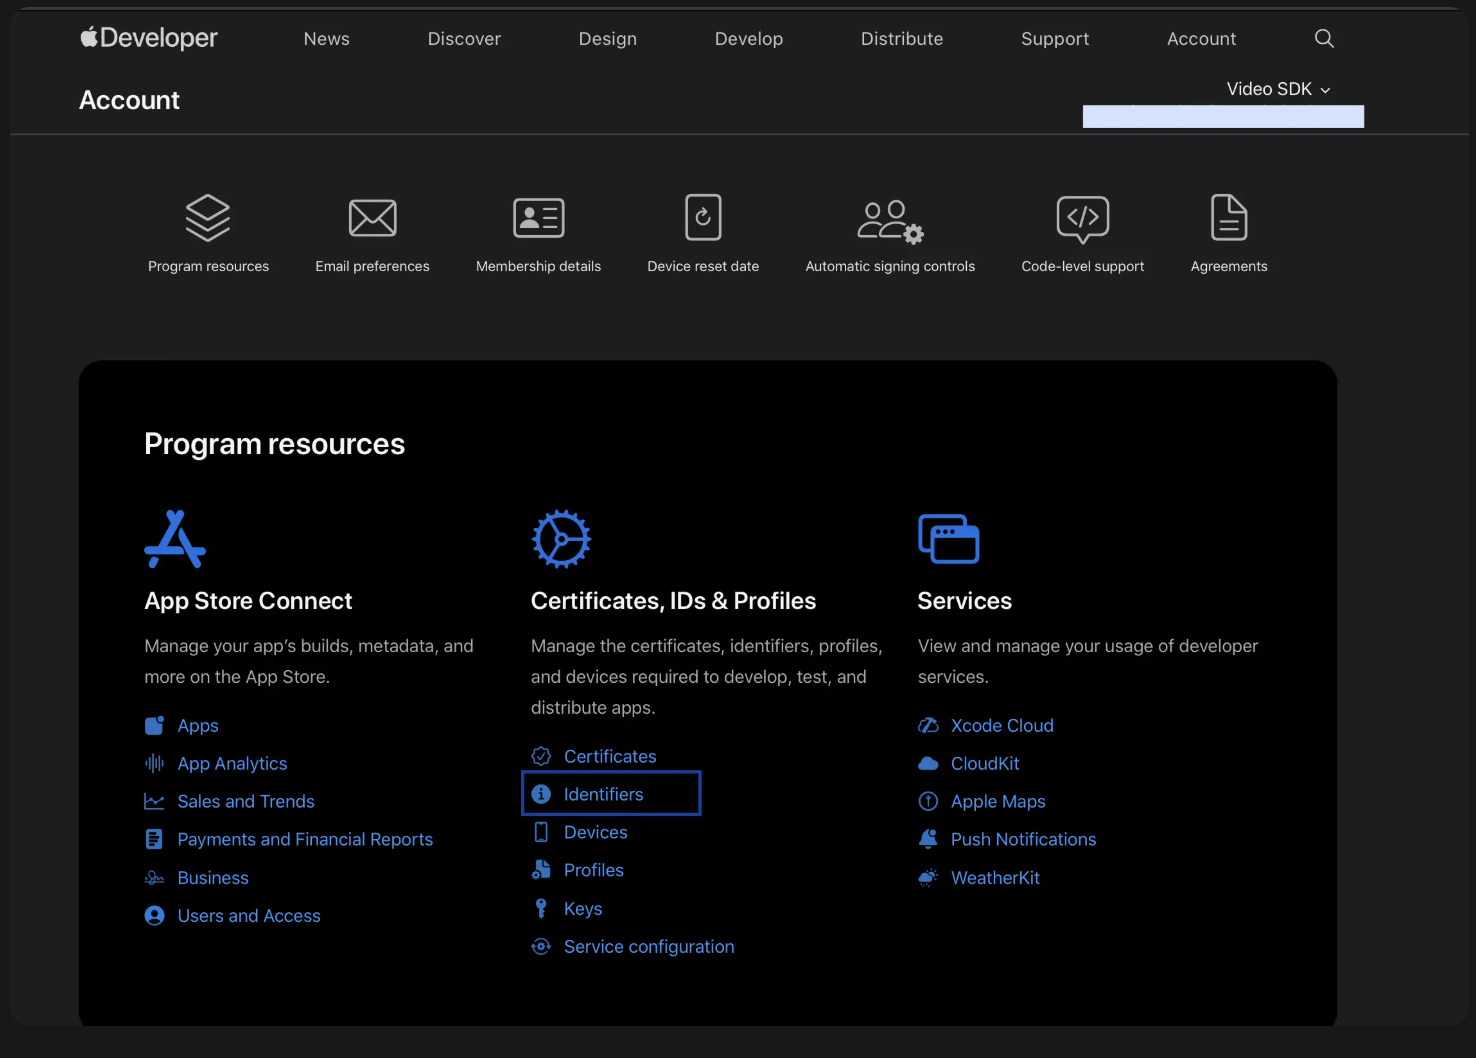This screenshot has width=1476, height=1058.
Task: Open Users and Access
Action: click(249, 916)
